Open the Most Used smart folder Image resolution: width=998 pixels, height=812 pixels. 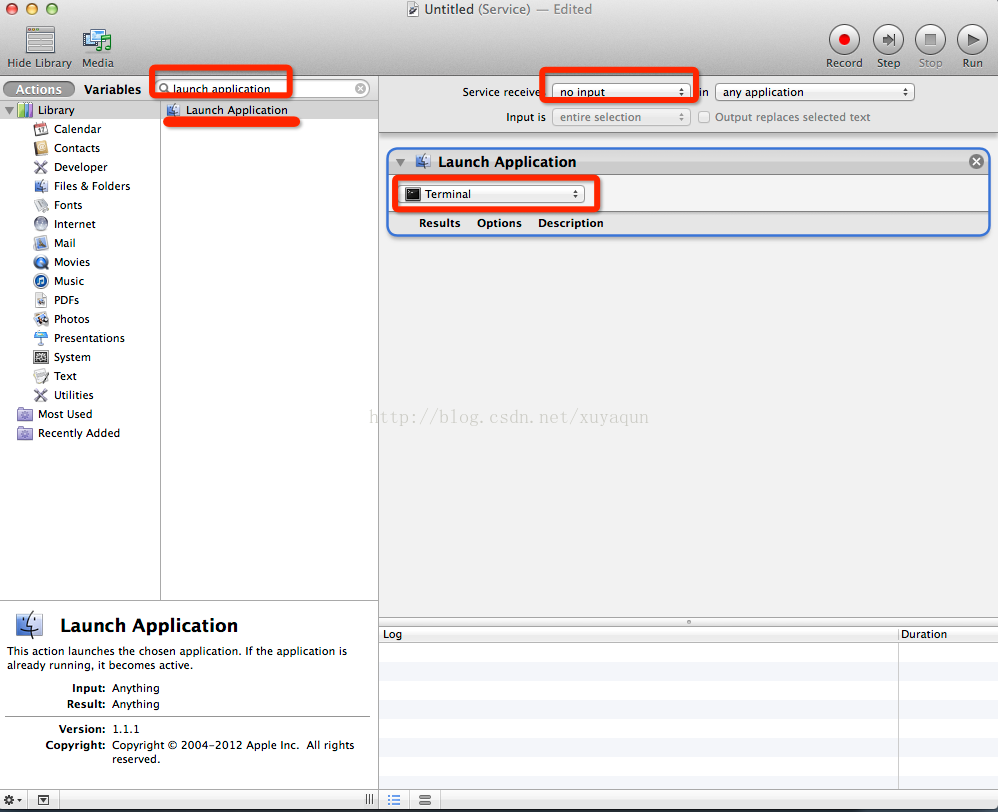(65, 414)
